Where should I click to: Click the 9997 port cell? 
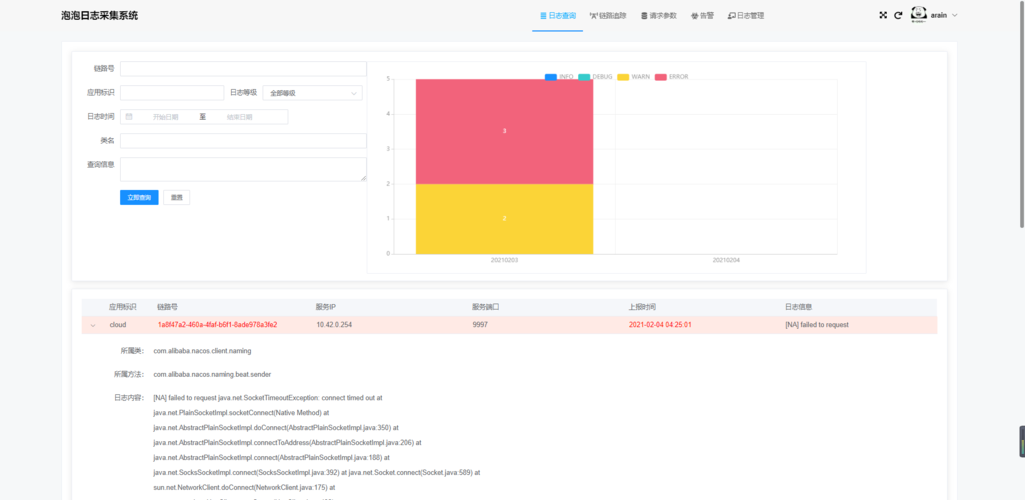coord(479,325)
